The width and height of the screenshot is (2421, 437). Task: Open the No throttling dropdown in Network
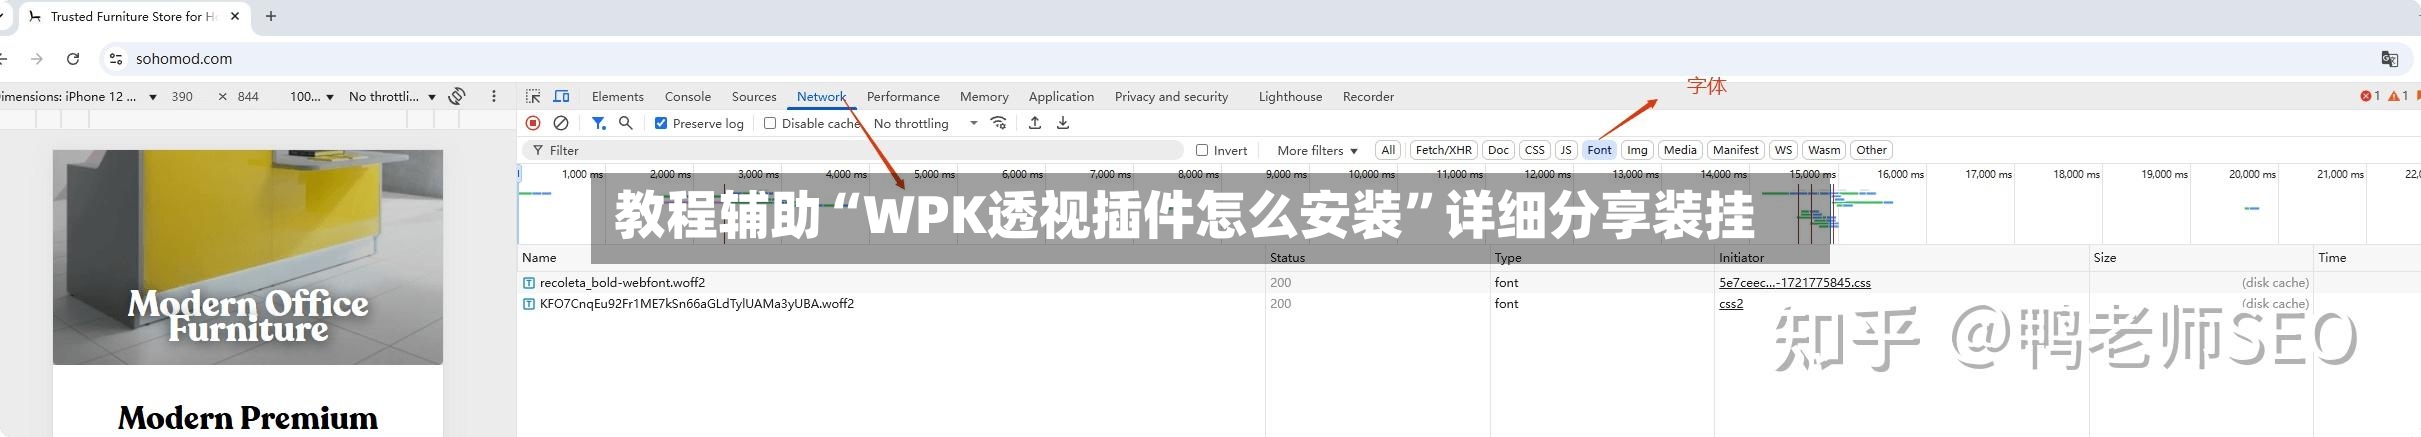(925, 124)
